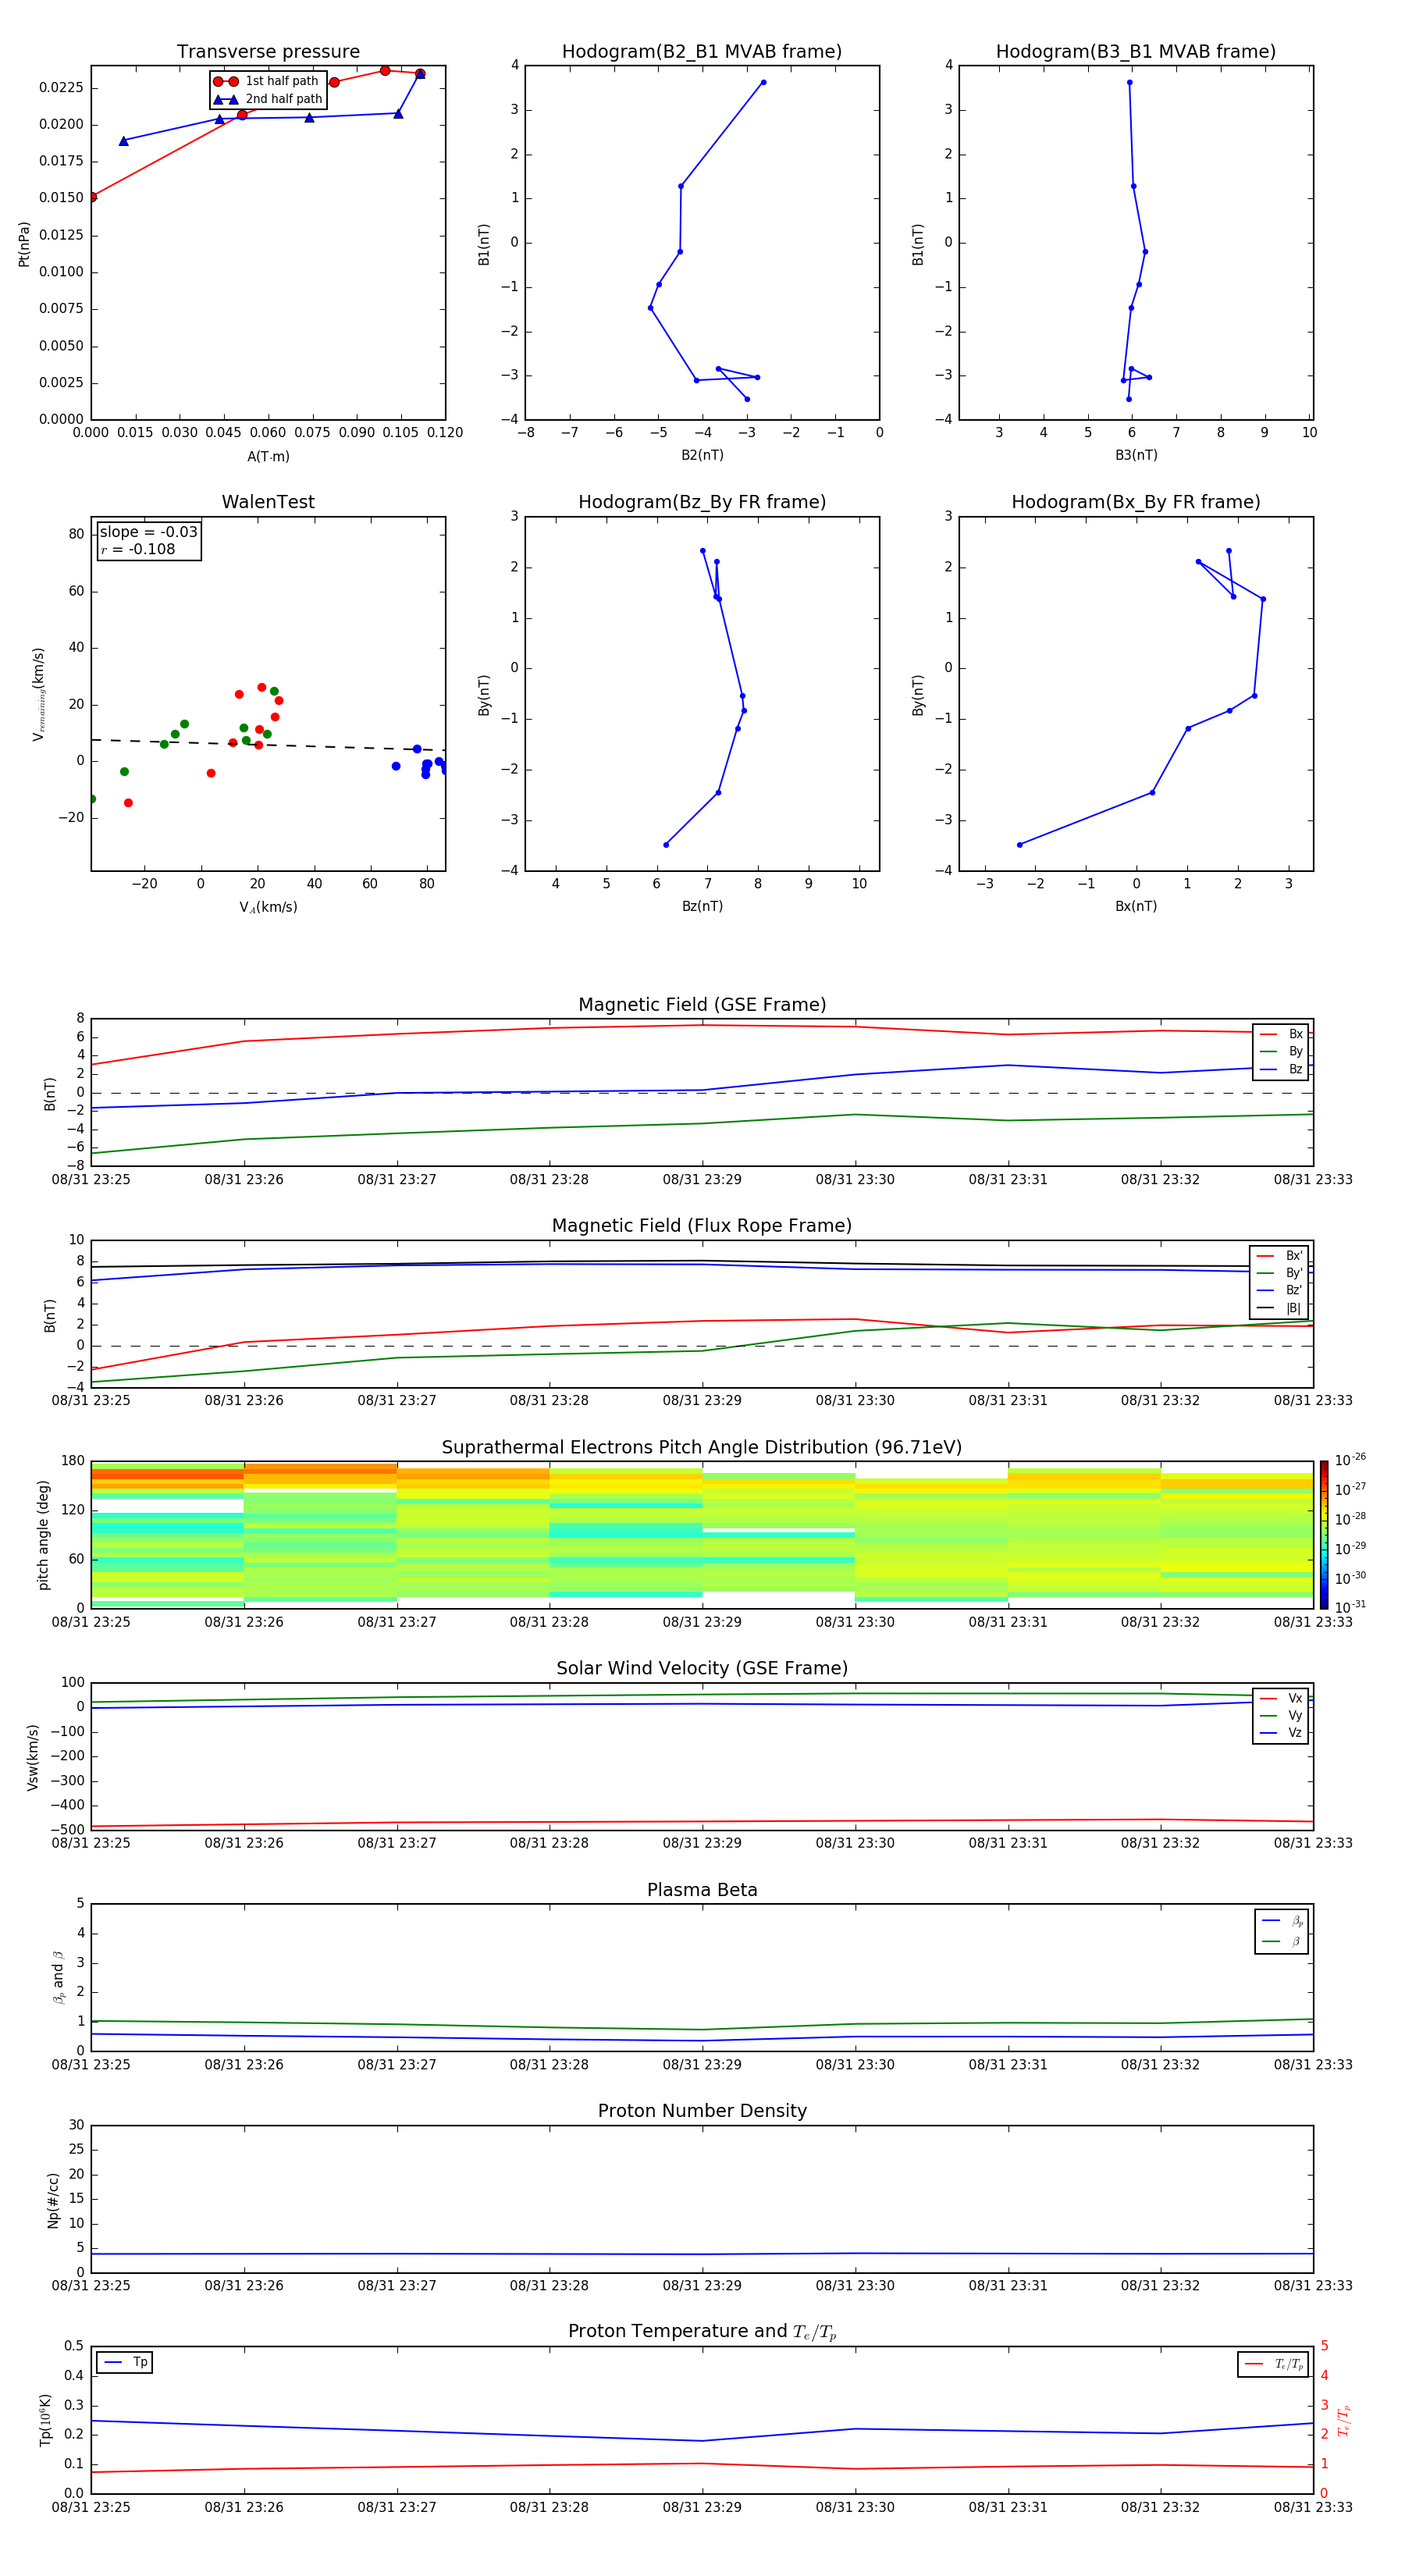This screenshot has width=1405, height=2576.
Task: Click the "Np(#/cc)" y-axis label
Action: tap(53, 2200)
